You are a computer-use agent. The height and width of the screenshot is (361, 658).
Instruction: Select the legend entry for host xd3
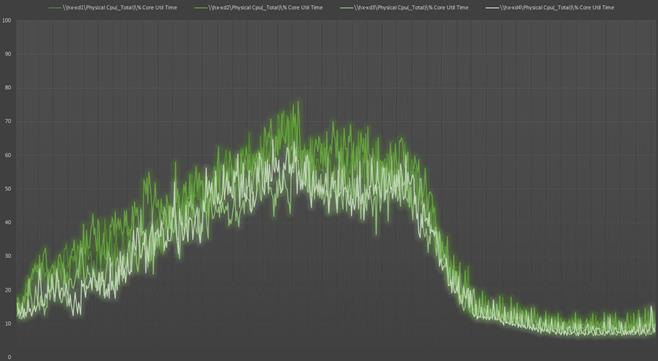tap(404, 8)
